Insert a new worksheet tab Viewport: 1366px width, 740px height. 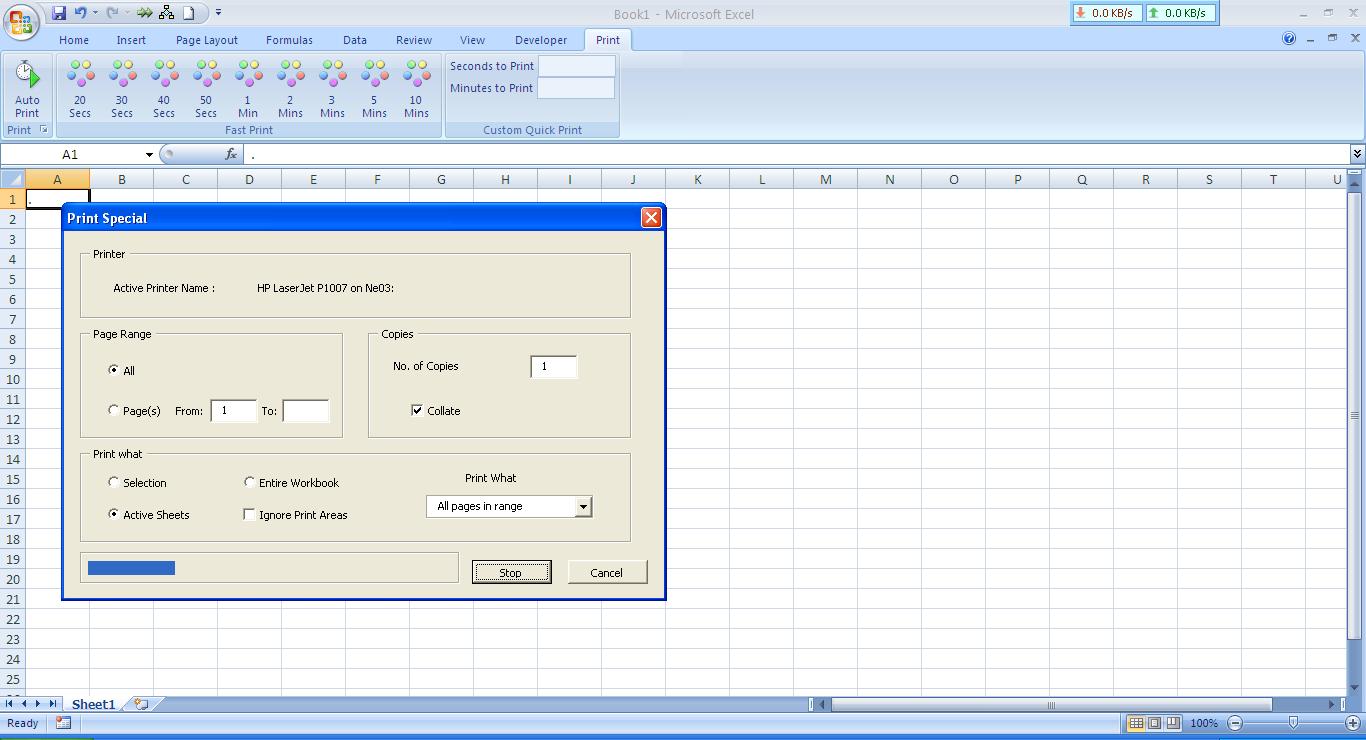(141, 704)
